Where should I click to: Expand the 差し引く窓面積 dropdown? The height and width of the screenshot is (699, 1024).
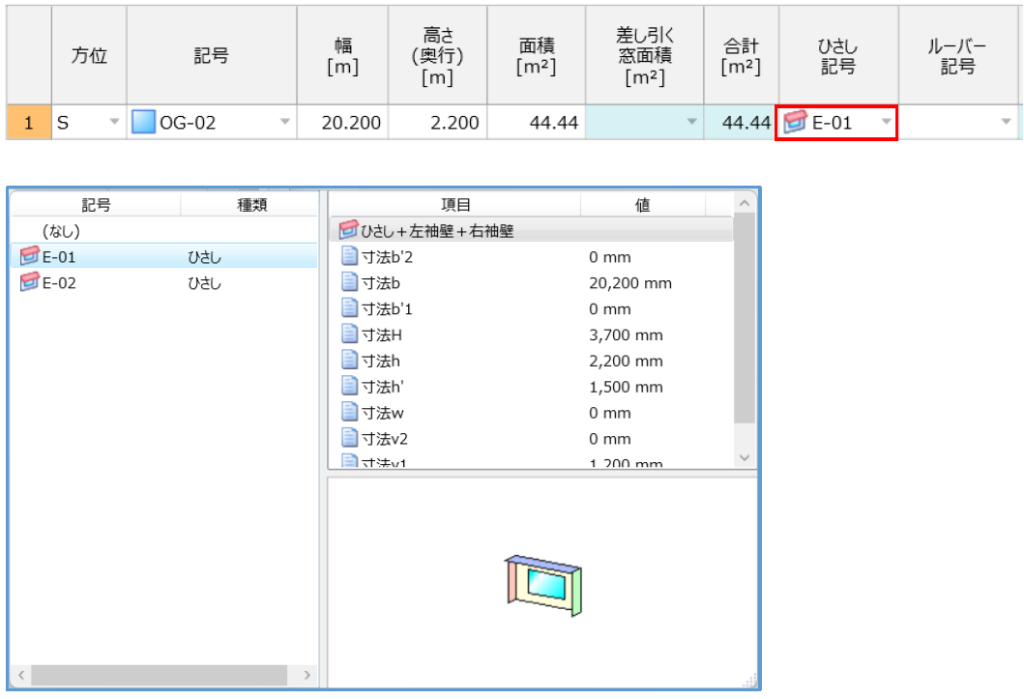691,123
